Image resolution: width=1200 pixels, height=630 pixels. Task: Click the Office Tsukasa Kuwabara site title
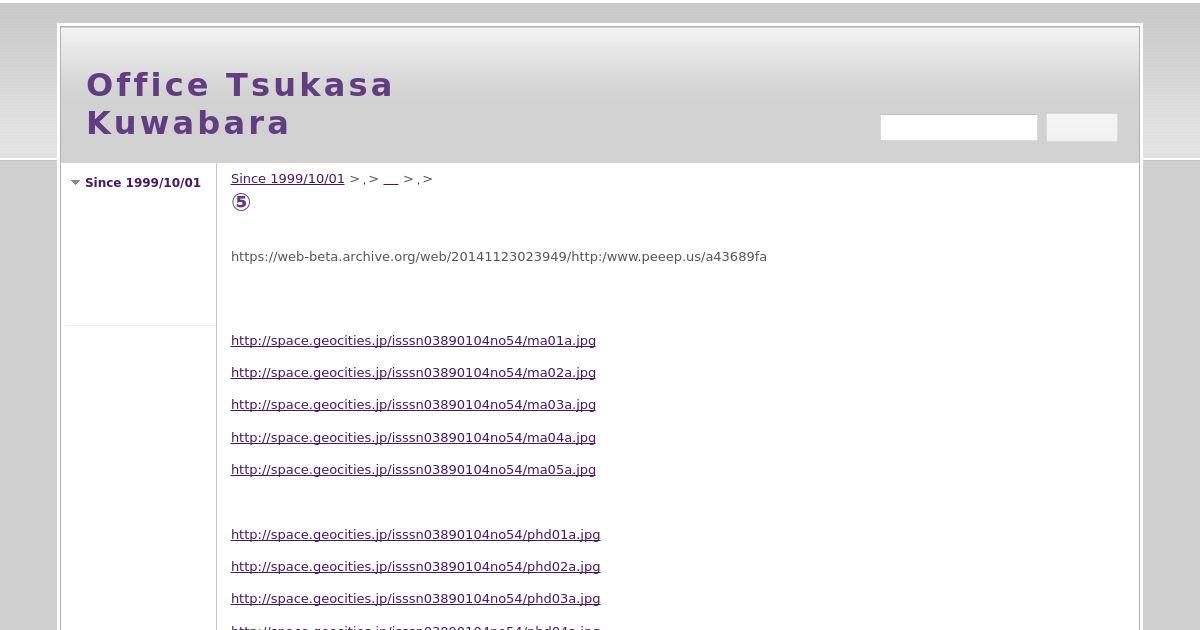click(240, 104)
